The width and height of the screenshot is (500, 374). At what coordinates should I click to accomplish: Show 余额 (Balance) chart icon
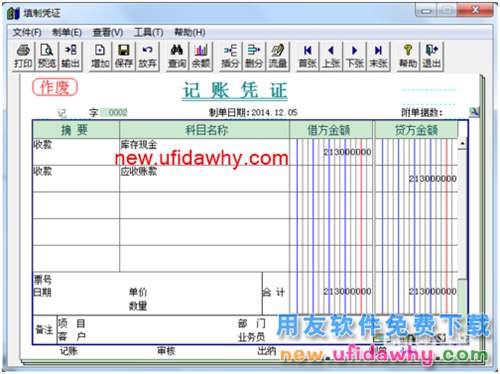201,56
